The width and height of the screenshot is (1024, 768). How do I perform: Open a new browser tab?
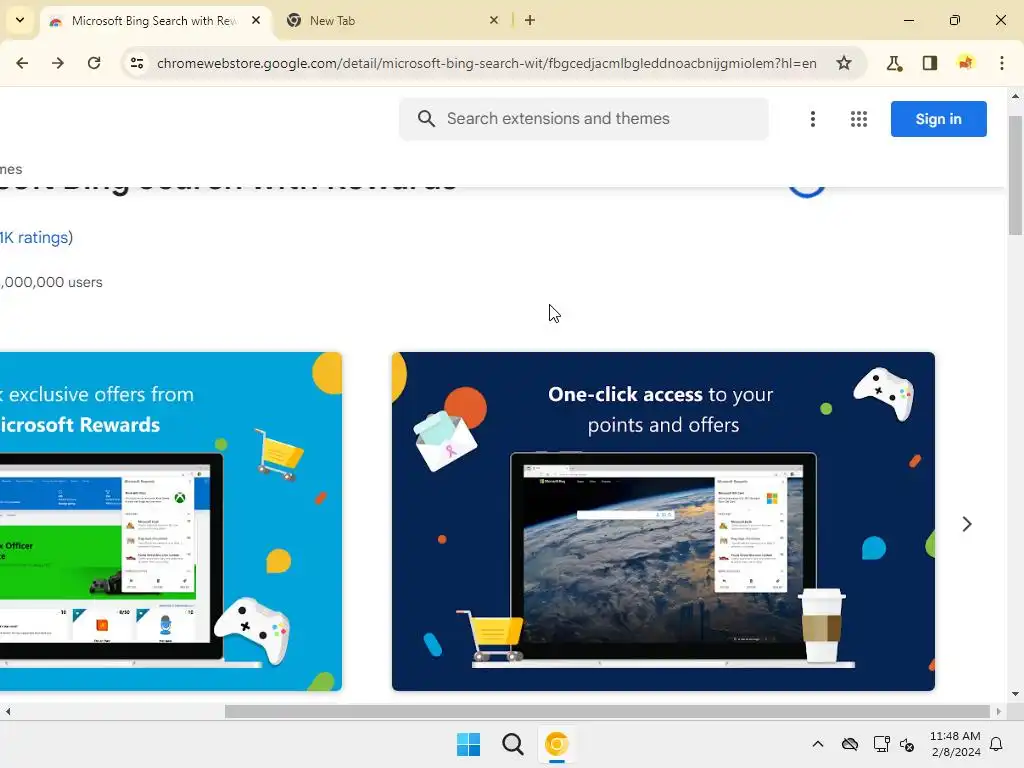pyautogui.click(x=530, y=20)
